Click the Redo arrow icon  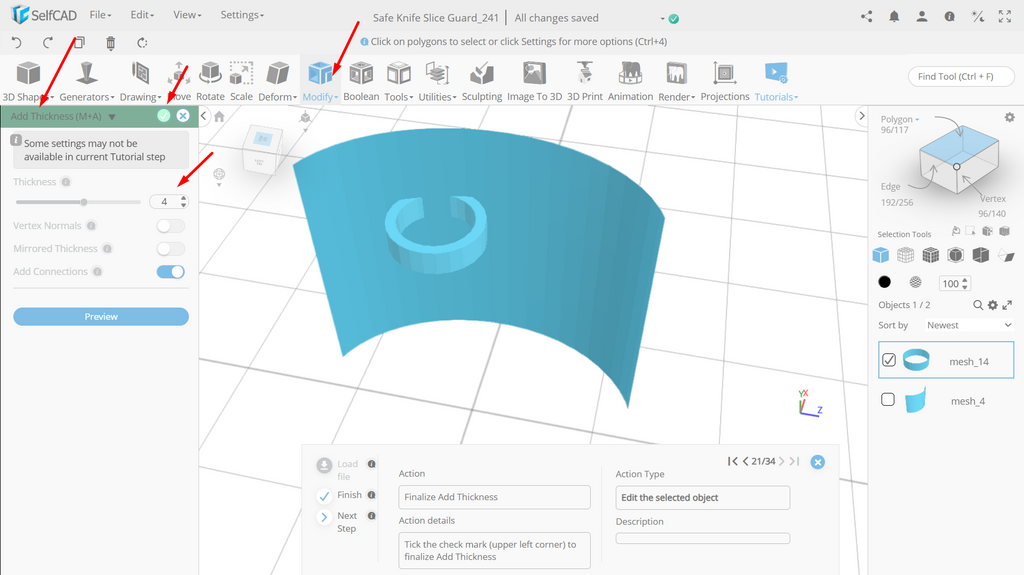[x=48, y=43]
